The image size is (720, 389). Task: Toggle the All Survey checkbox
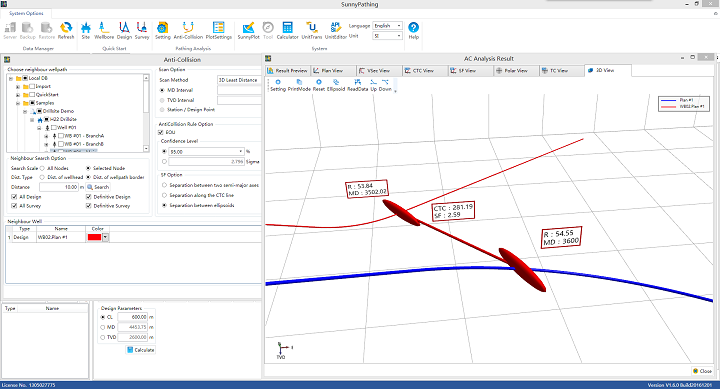click(x=14, y=206)
